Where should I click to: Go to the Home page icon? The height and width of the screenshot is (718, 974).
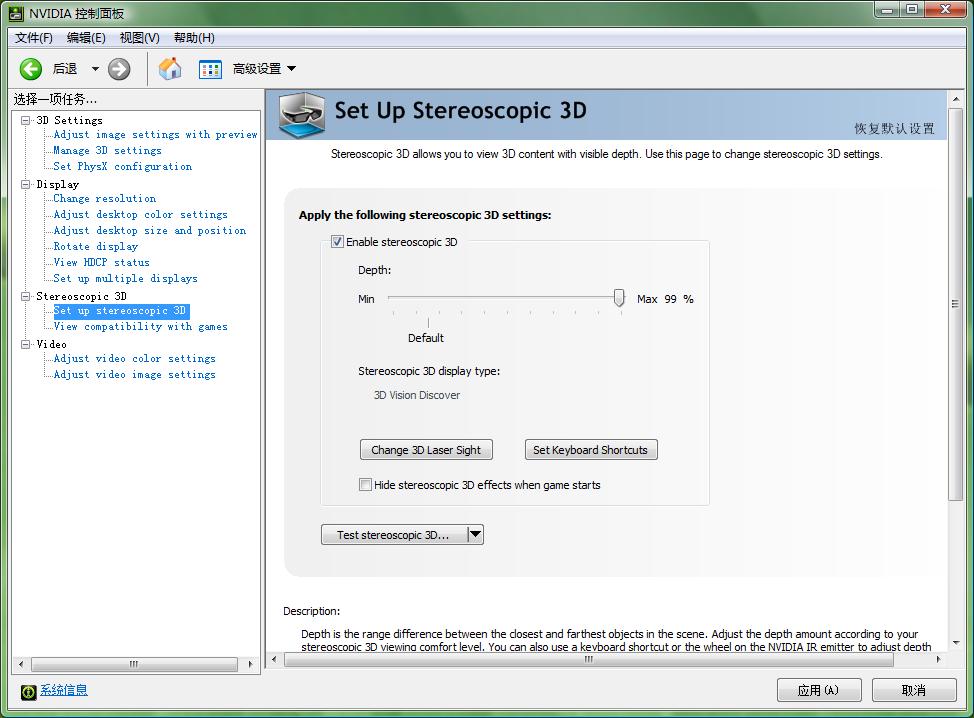(170, 68)
